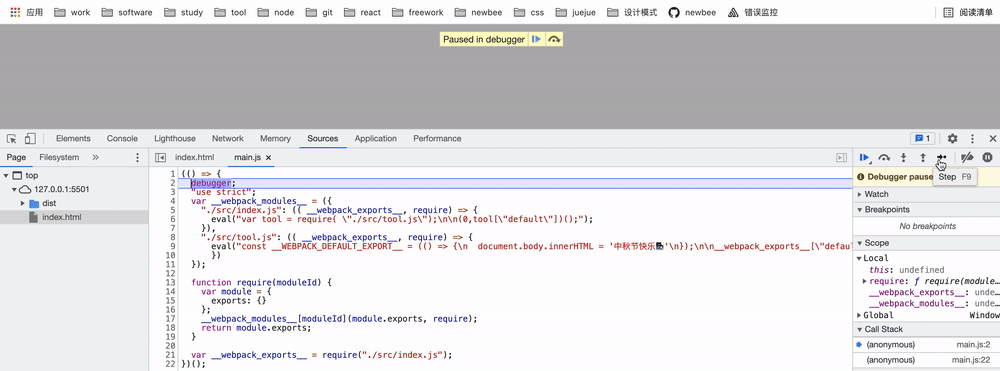Step over from the Paused in debugger overlay
1000x371 pixels.
coord(554,40)
